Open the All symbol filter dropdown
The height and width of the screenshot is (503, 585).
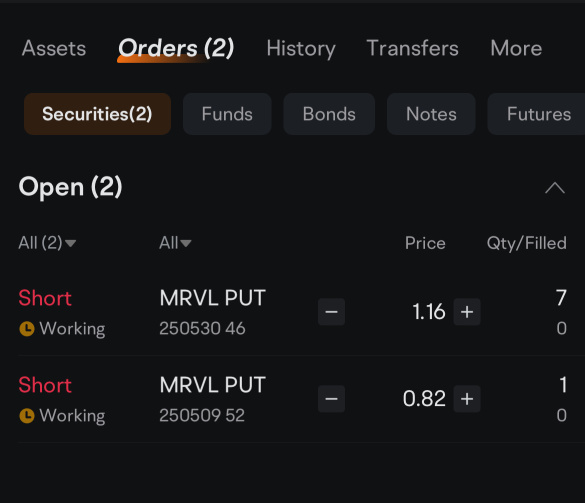175,243
